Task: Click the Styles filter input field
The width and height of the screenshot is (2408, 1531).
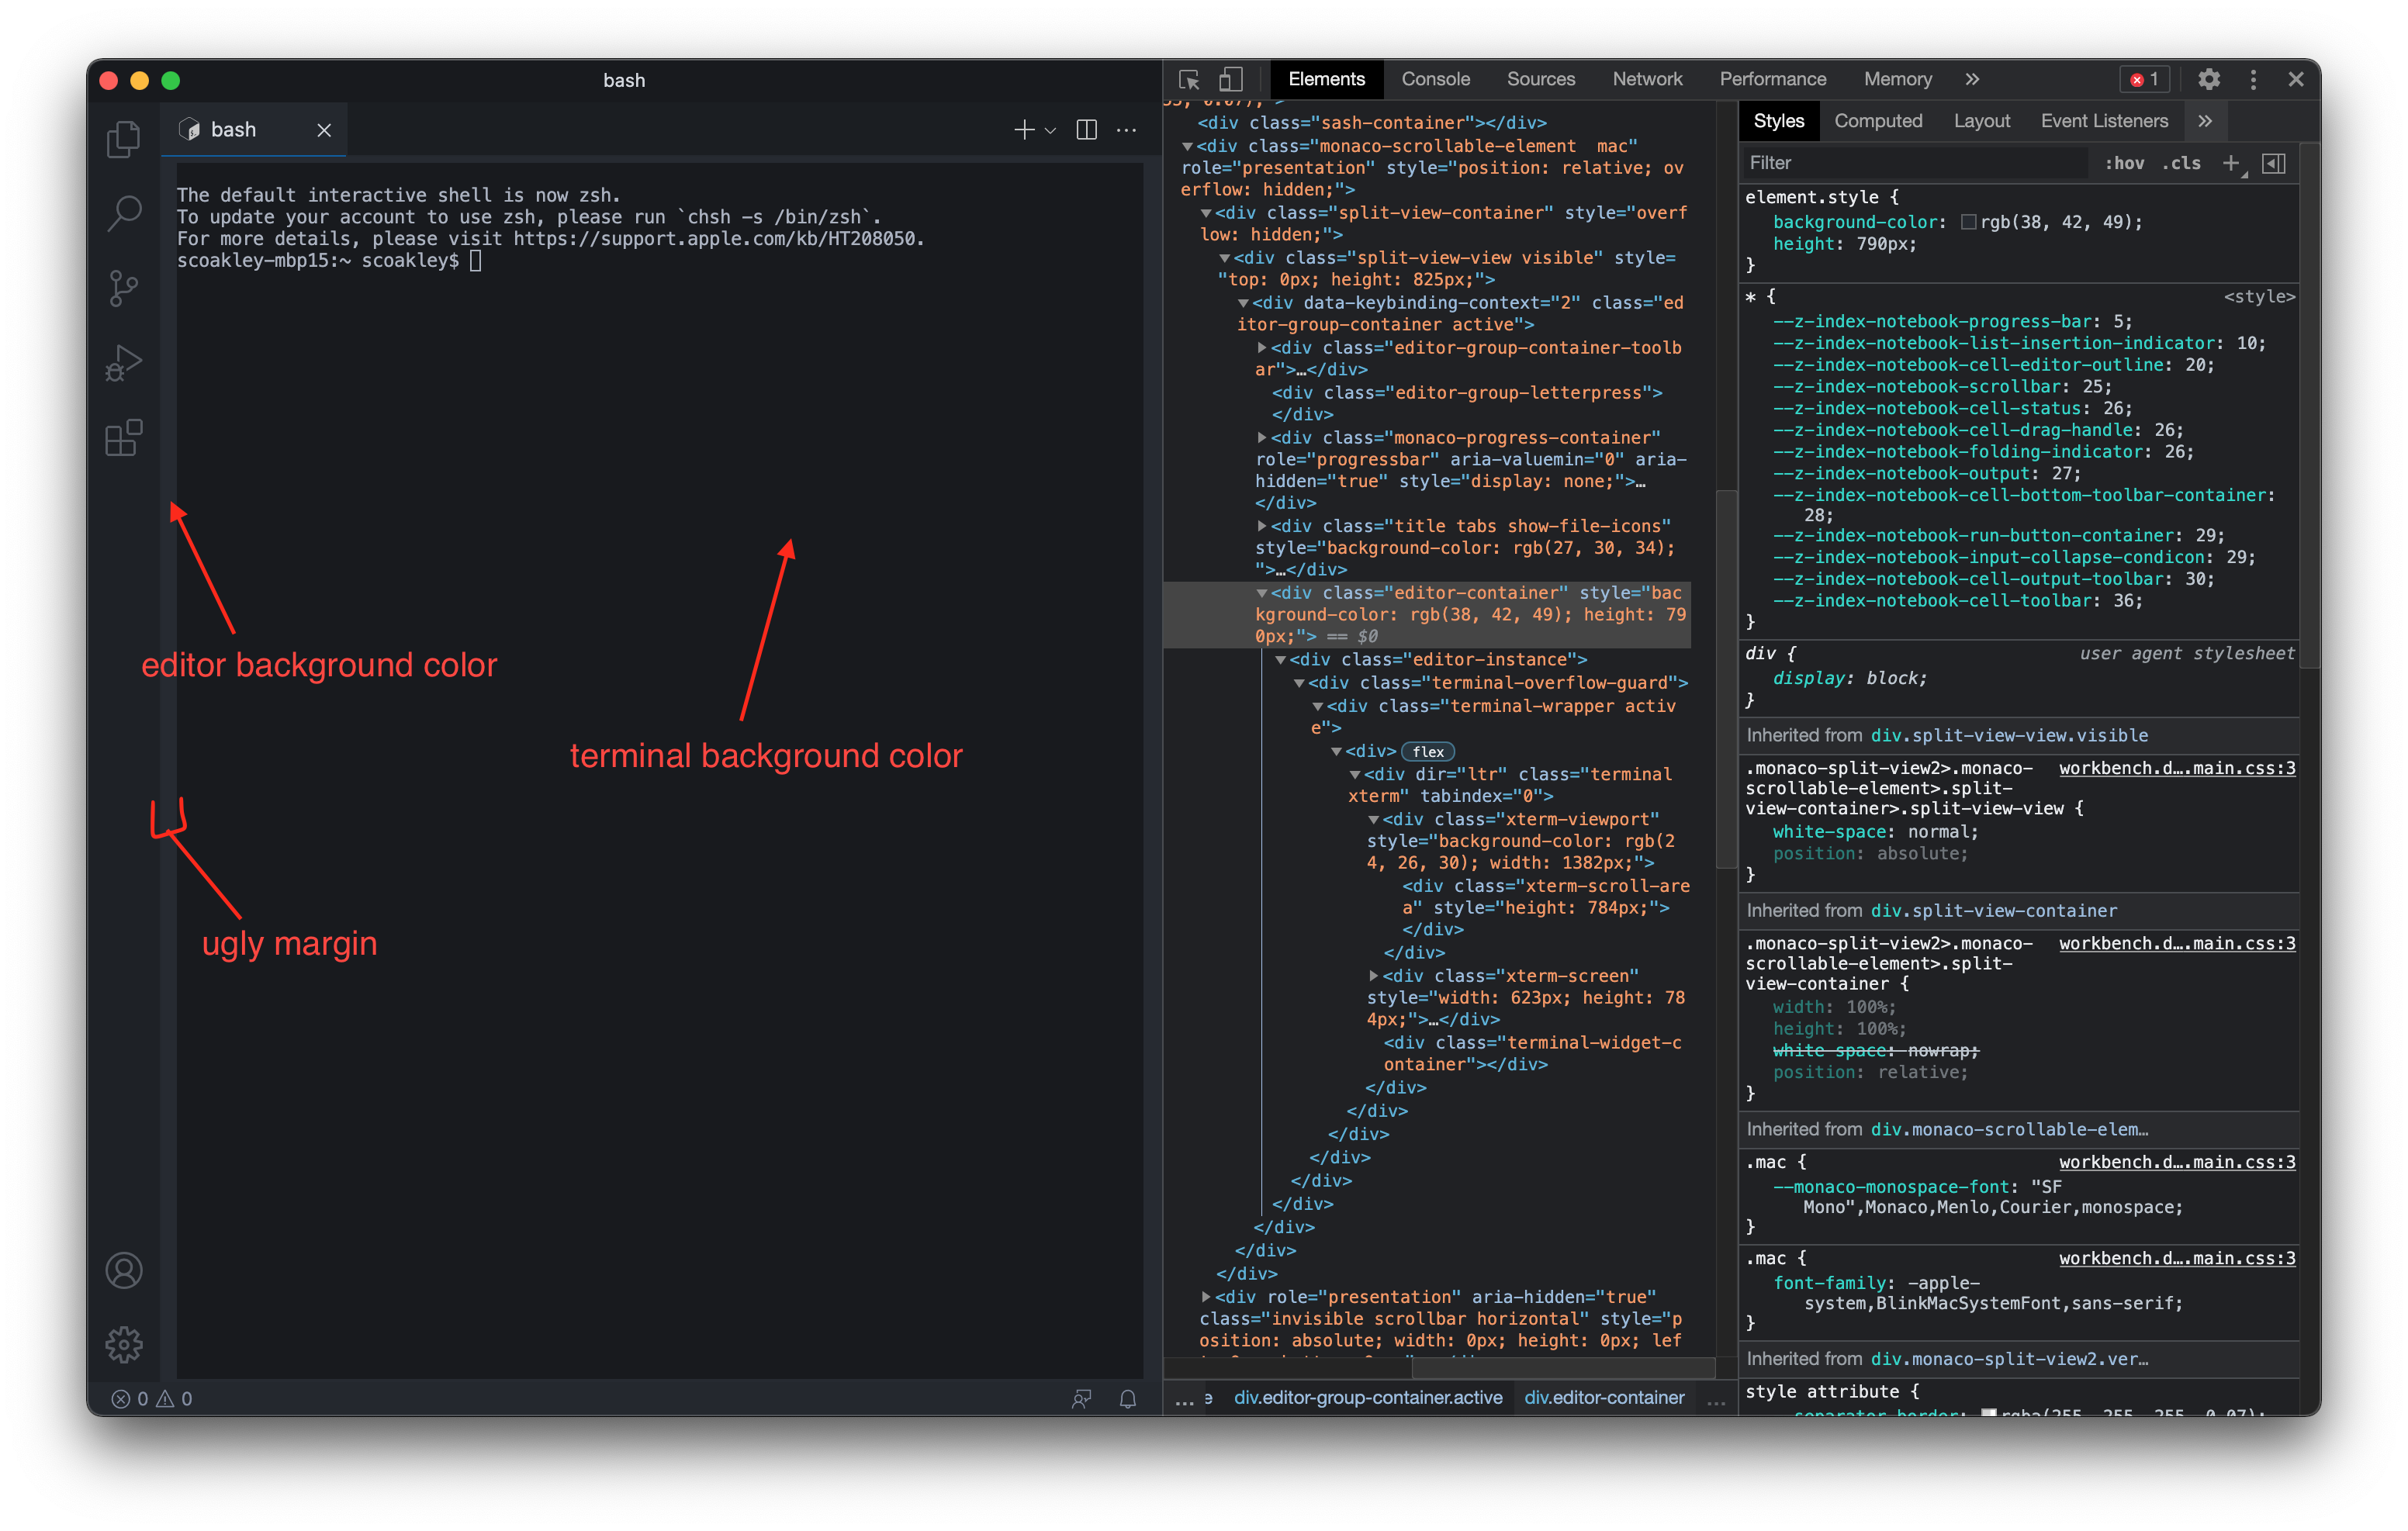Action: pos(1900,162)
